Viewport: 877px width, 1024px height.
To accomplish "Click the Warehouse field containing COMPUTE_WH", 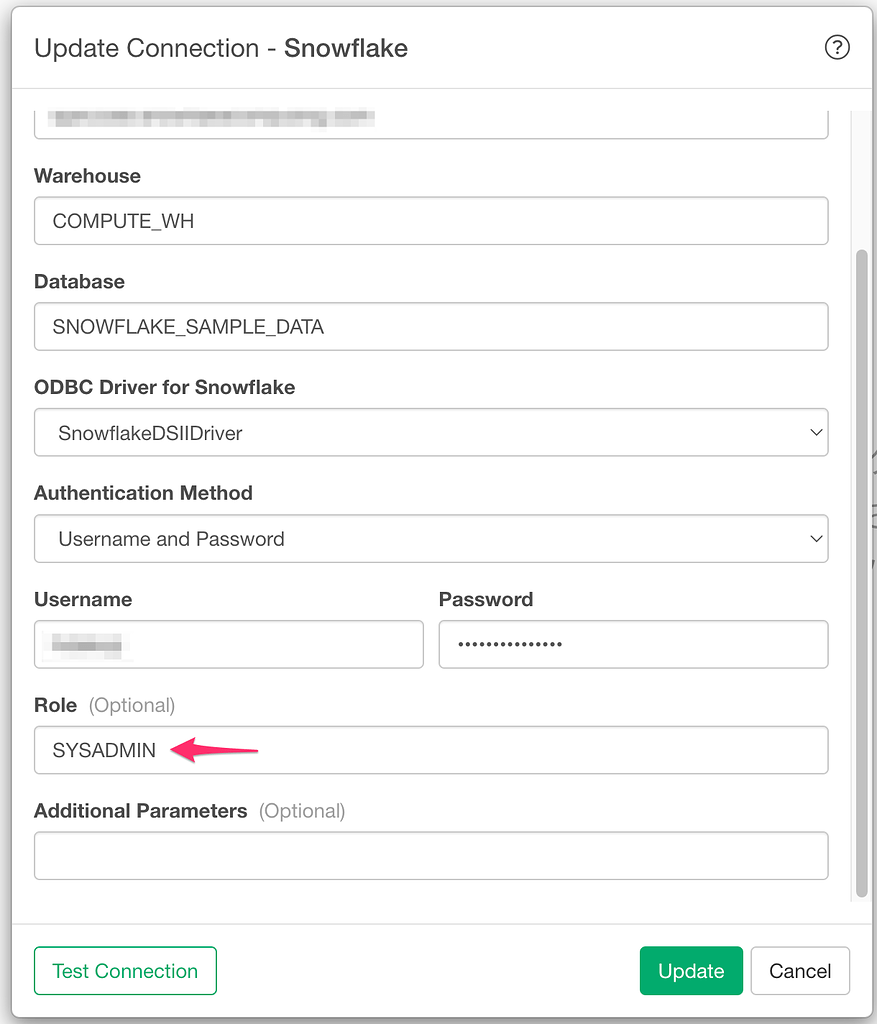I will (x=431, y=221).
